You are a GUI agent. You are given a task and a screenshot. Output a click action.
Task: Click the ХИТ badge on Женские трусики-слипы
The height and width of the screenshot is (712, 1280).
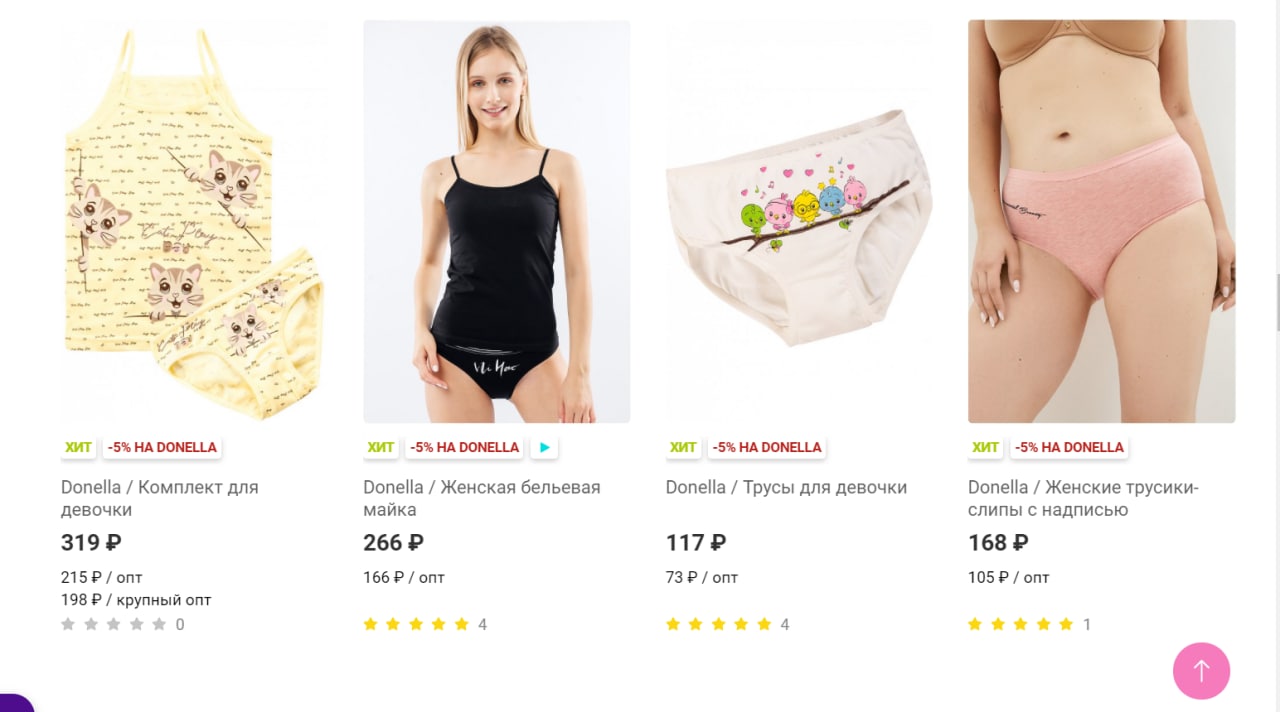tap(985, 447)
